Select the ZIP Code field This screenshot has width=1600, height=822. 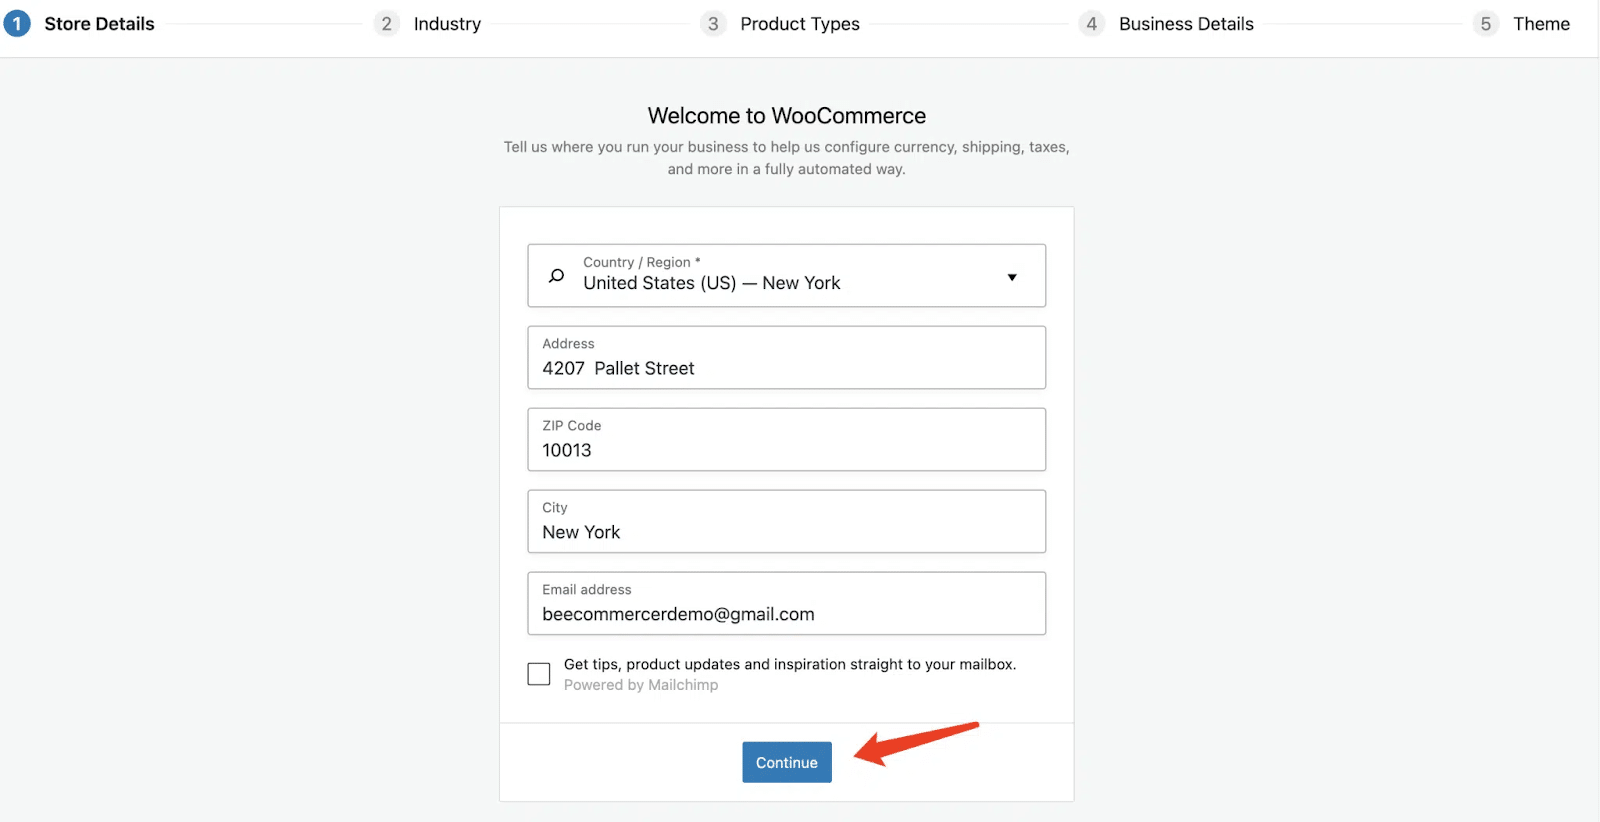pos(787,439)
